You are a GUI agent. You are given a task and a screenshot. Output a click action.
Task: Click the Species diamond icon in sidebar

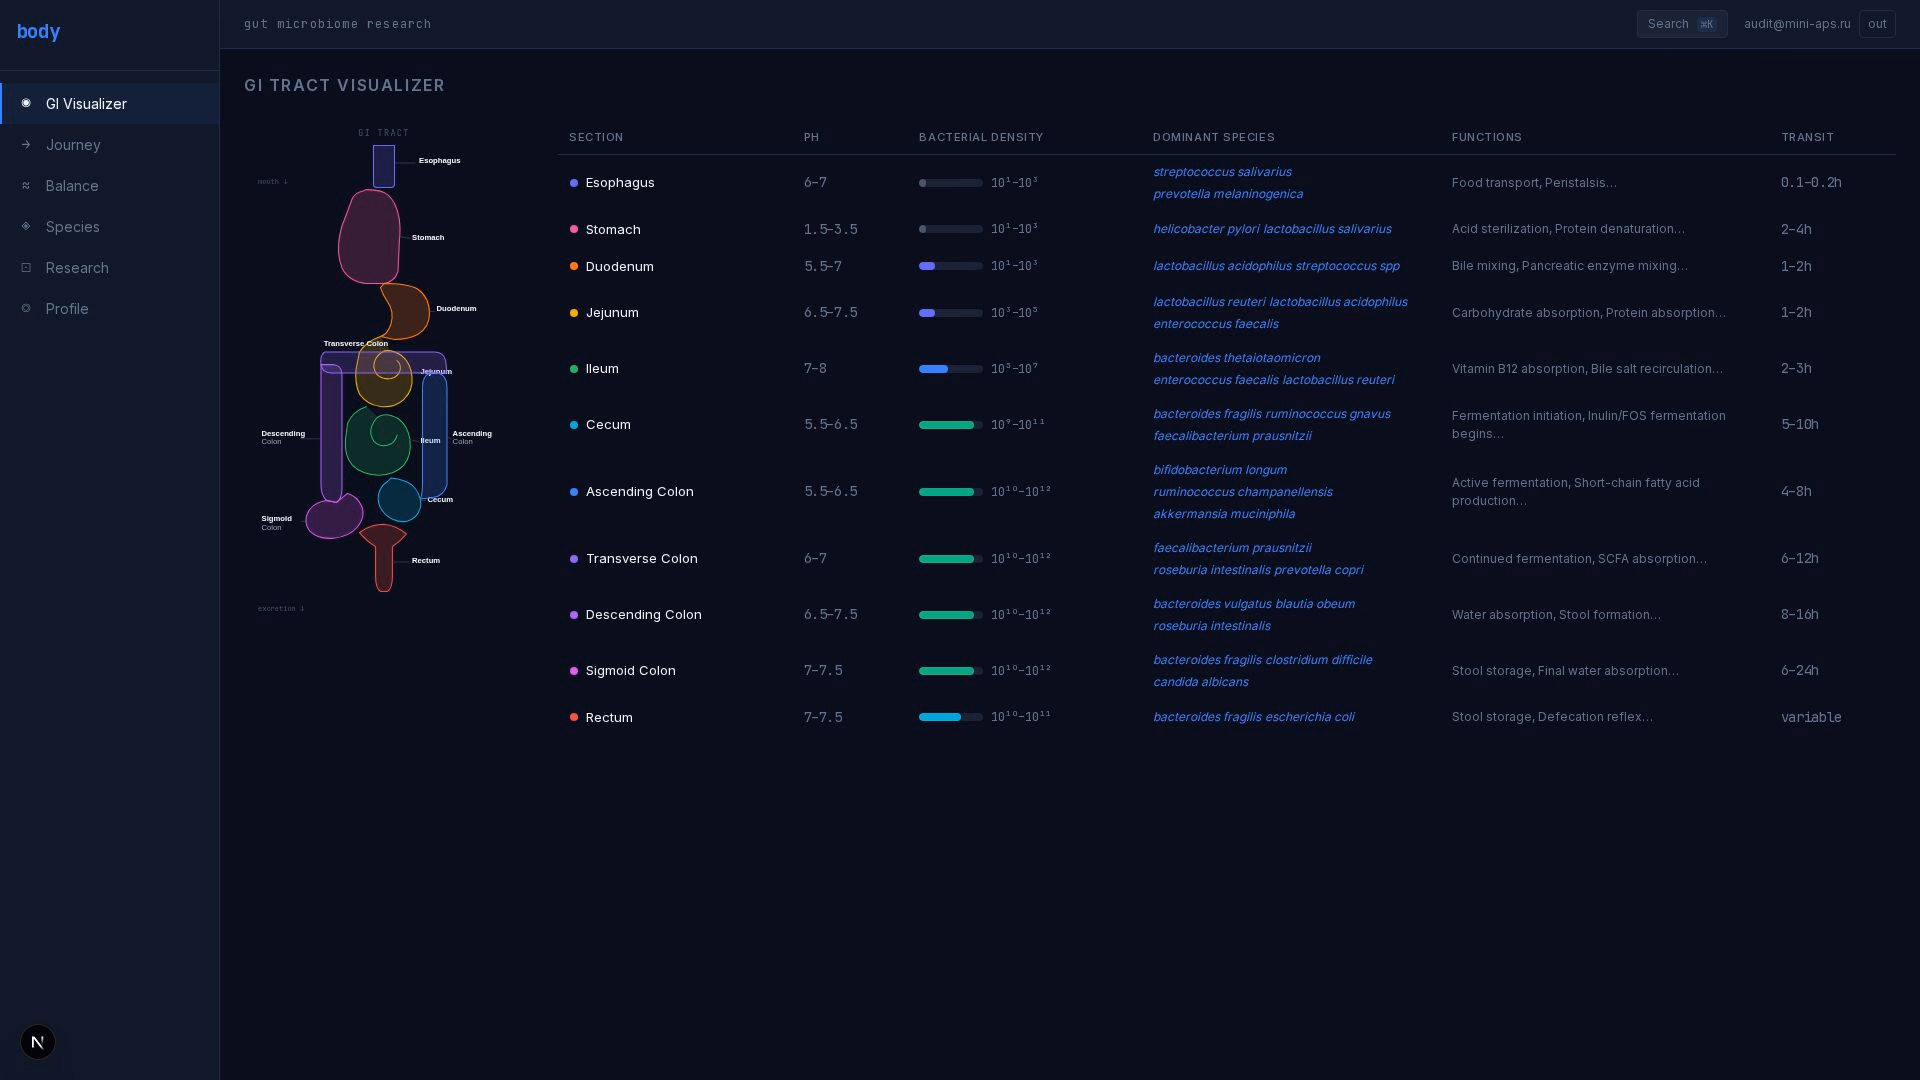click(26, 226)
